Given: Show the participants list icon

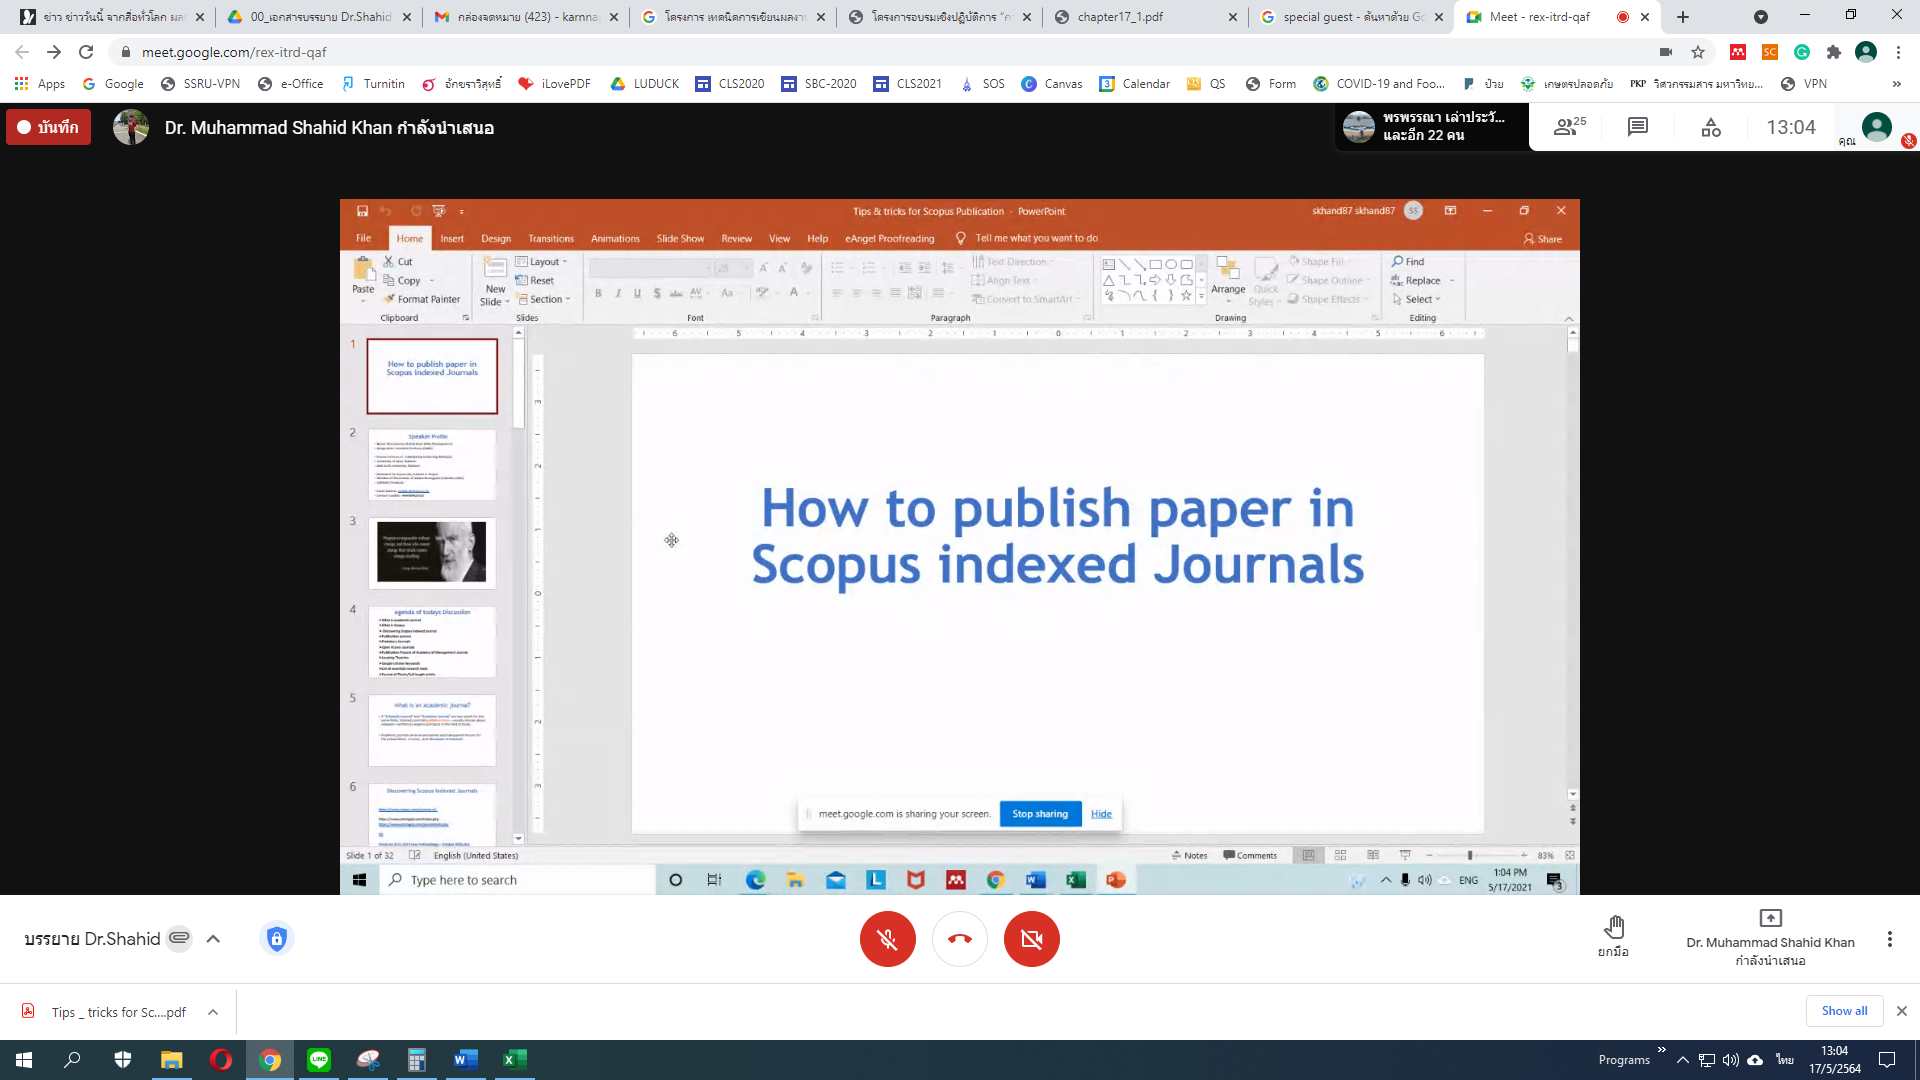Looking at the screenshot, I should 1568,127.
